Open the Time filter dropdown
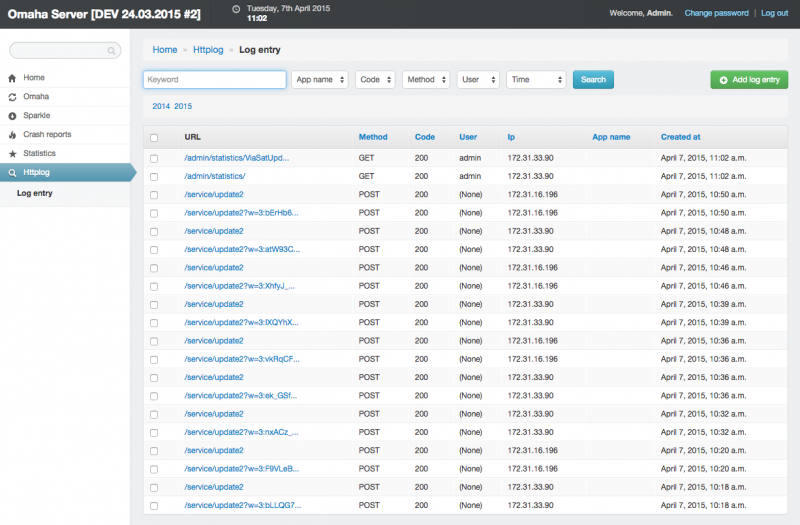Image resolution: width=800 pixels, height=525 pixels. pyautogui.click(x=536, y=80)
